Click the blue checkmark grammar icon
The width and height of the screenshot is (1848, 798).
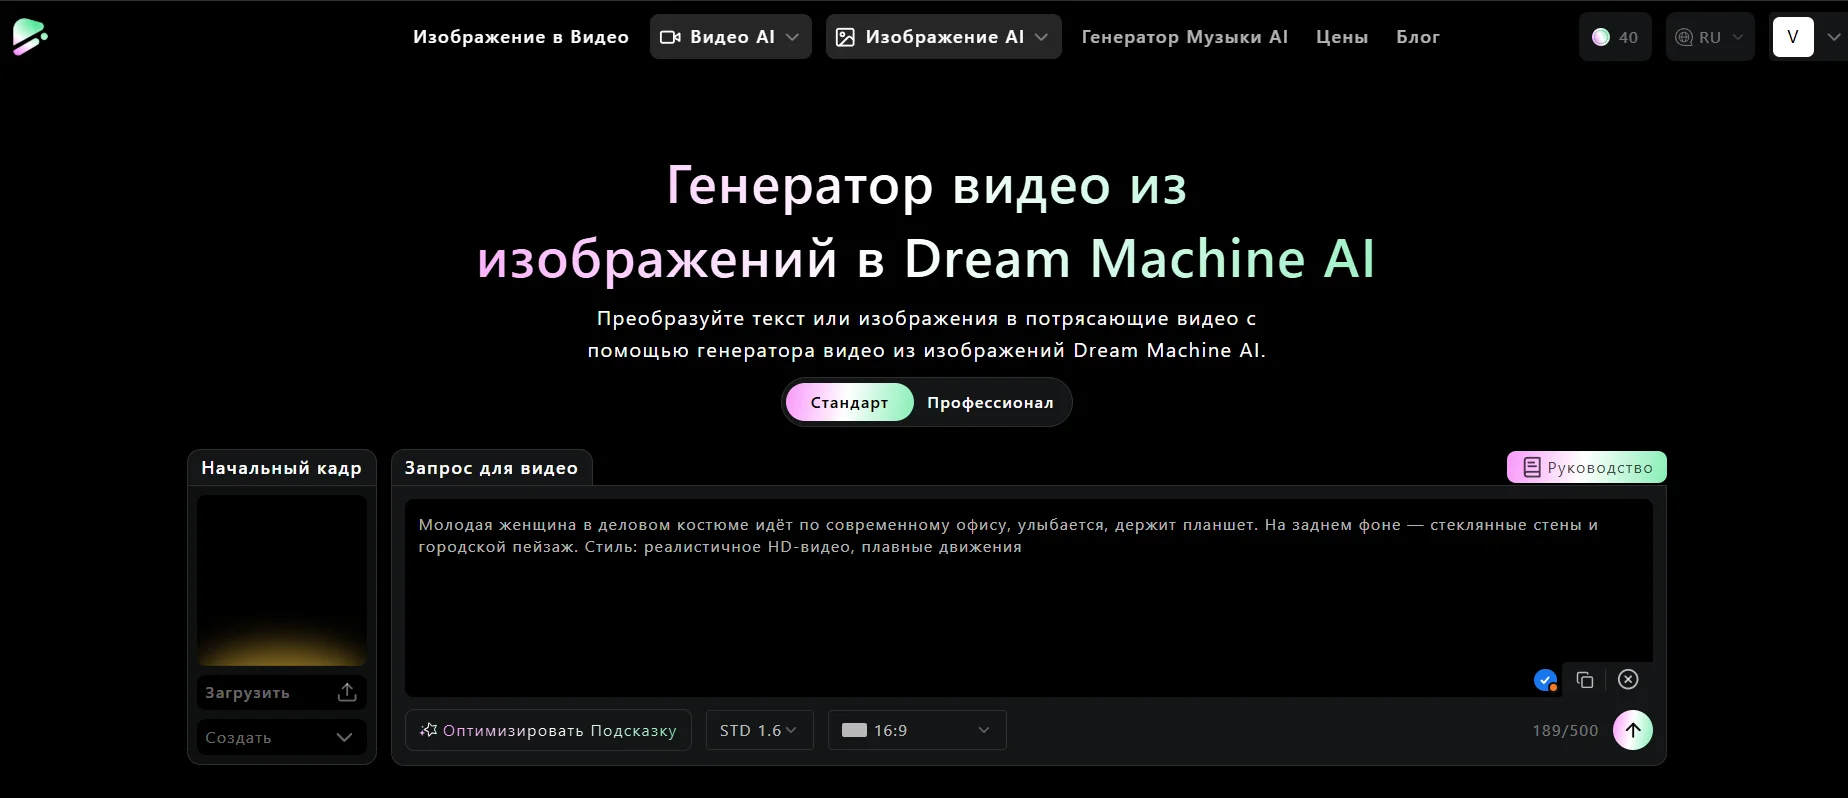click(x=1545, y=680)
